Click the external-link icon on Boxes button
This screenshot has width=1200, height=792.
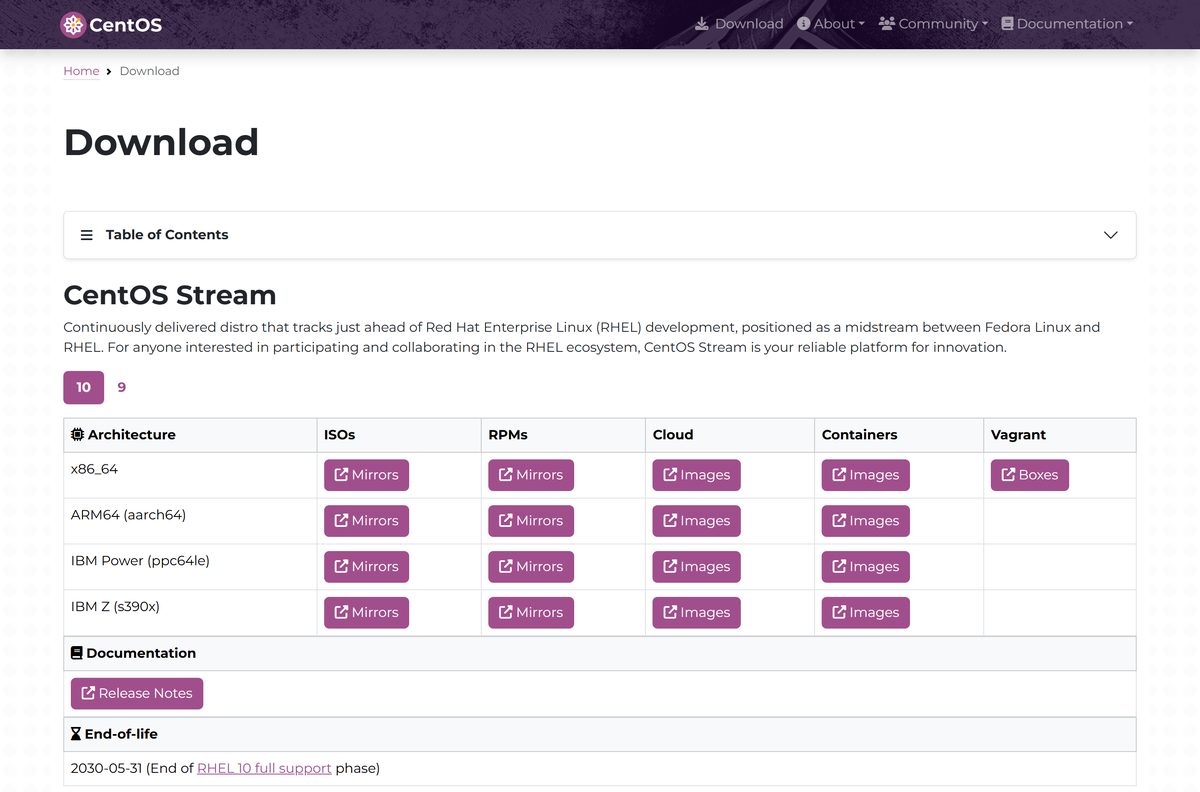tap(1008, 475)
